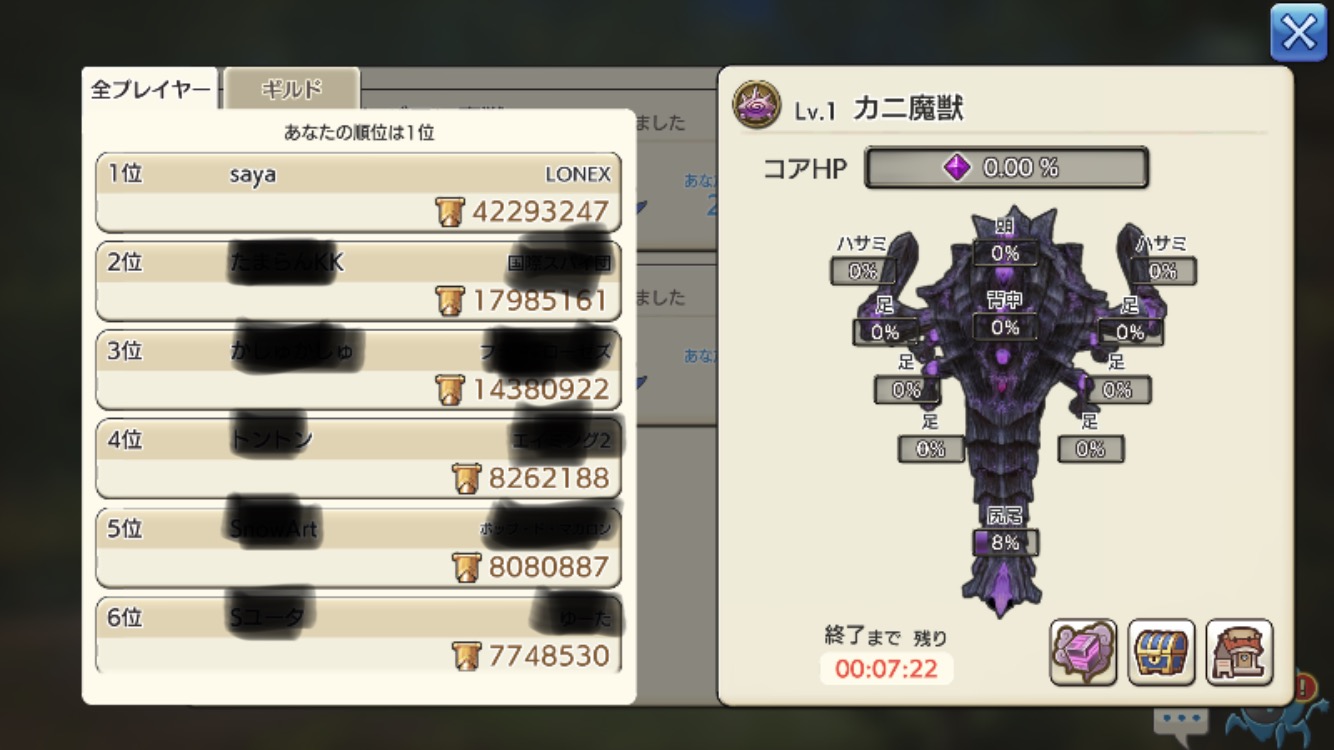The height and width of the screenshot is (750, 1334).
Task: Tap trophy icon beside 8262188 score
Action: point(467,479)
